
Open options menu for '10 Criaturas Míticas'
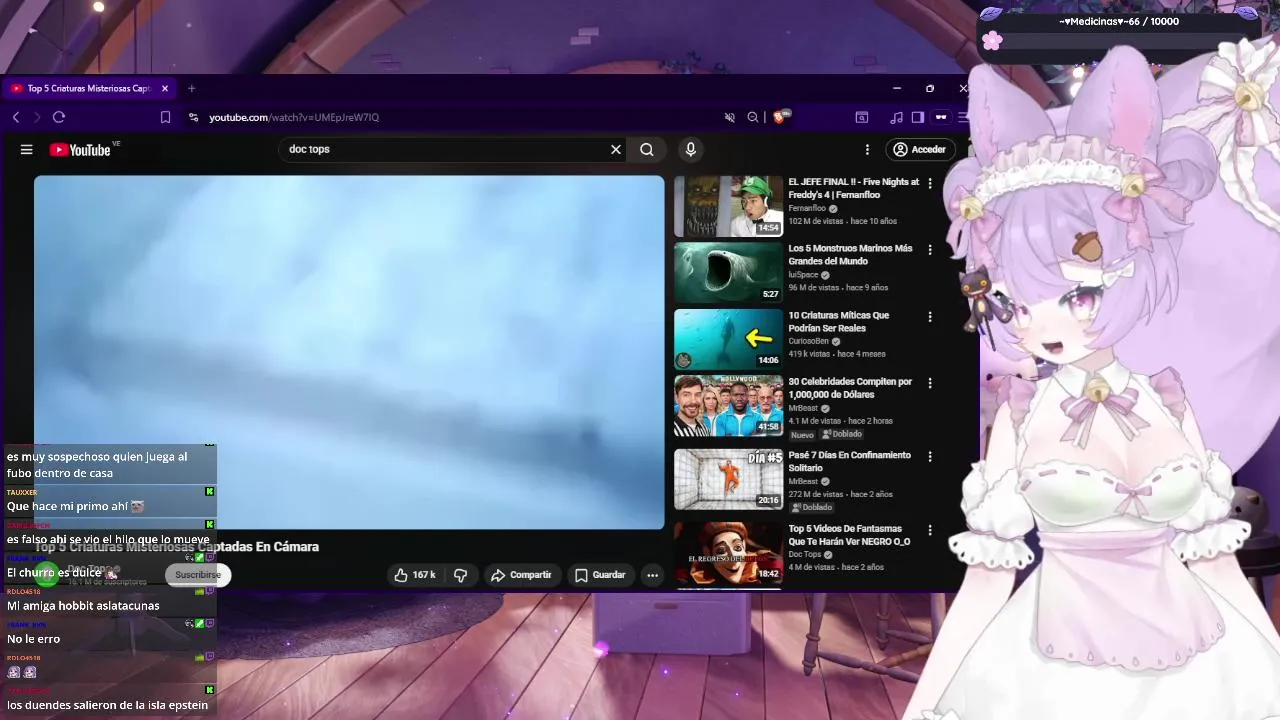(930, 316)
